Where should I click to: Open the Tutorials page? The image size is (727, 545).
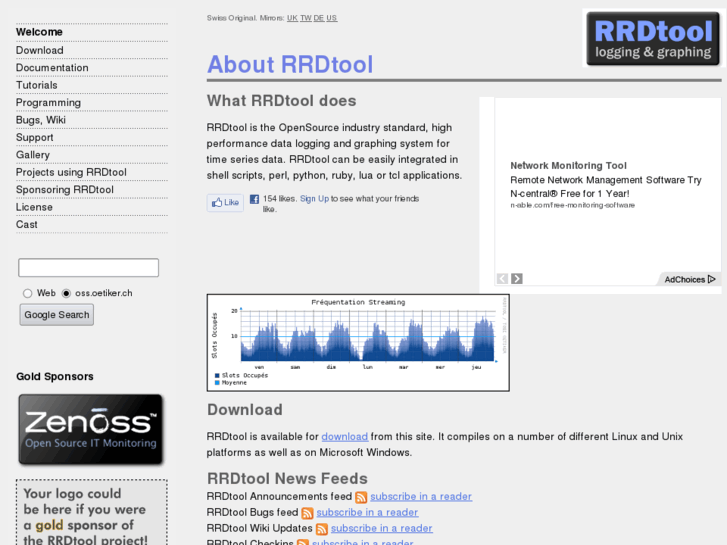[x=37, y=85]
